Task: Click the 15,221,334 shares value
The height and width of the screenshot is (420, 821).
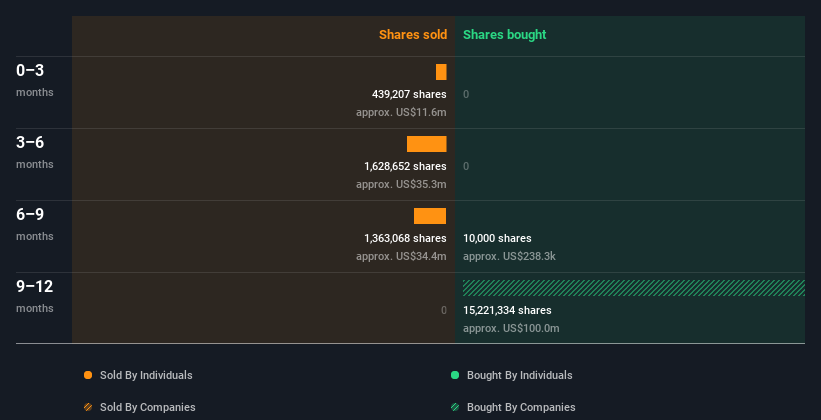Action: [507, 310]
